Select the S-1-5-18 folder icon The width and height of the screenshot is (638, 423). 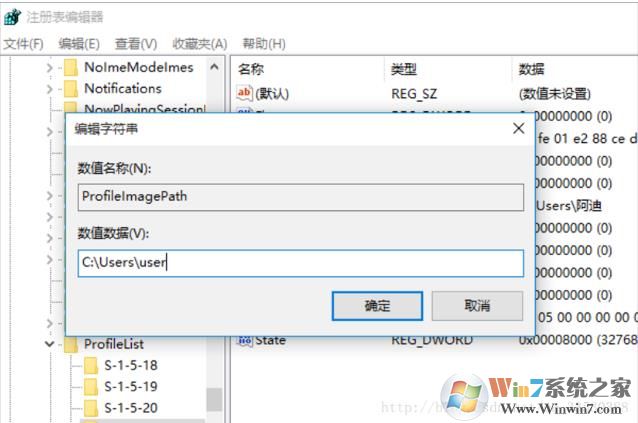[x=91, y=366]
